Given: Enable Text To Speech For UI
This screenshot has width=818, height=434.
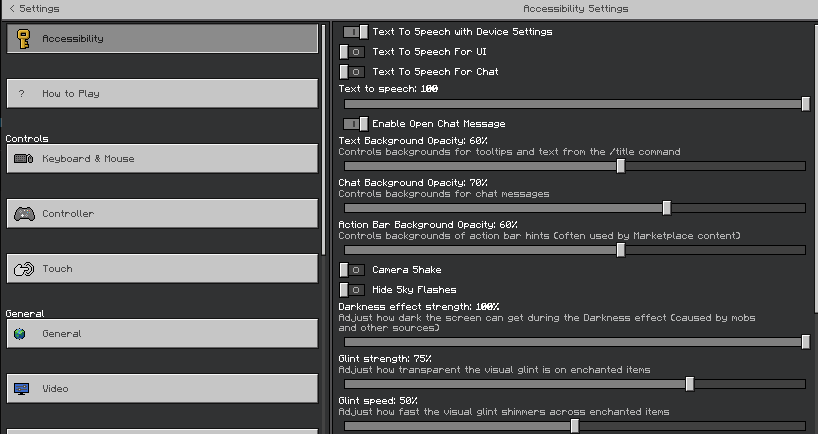Looking at the screenshot, I should 352,52.
